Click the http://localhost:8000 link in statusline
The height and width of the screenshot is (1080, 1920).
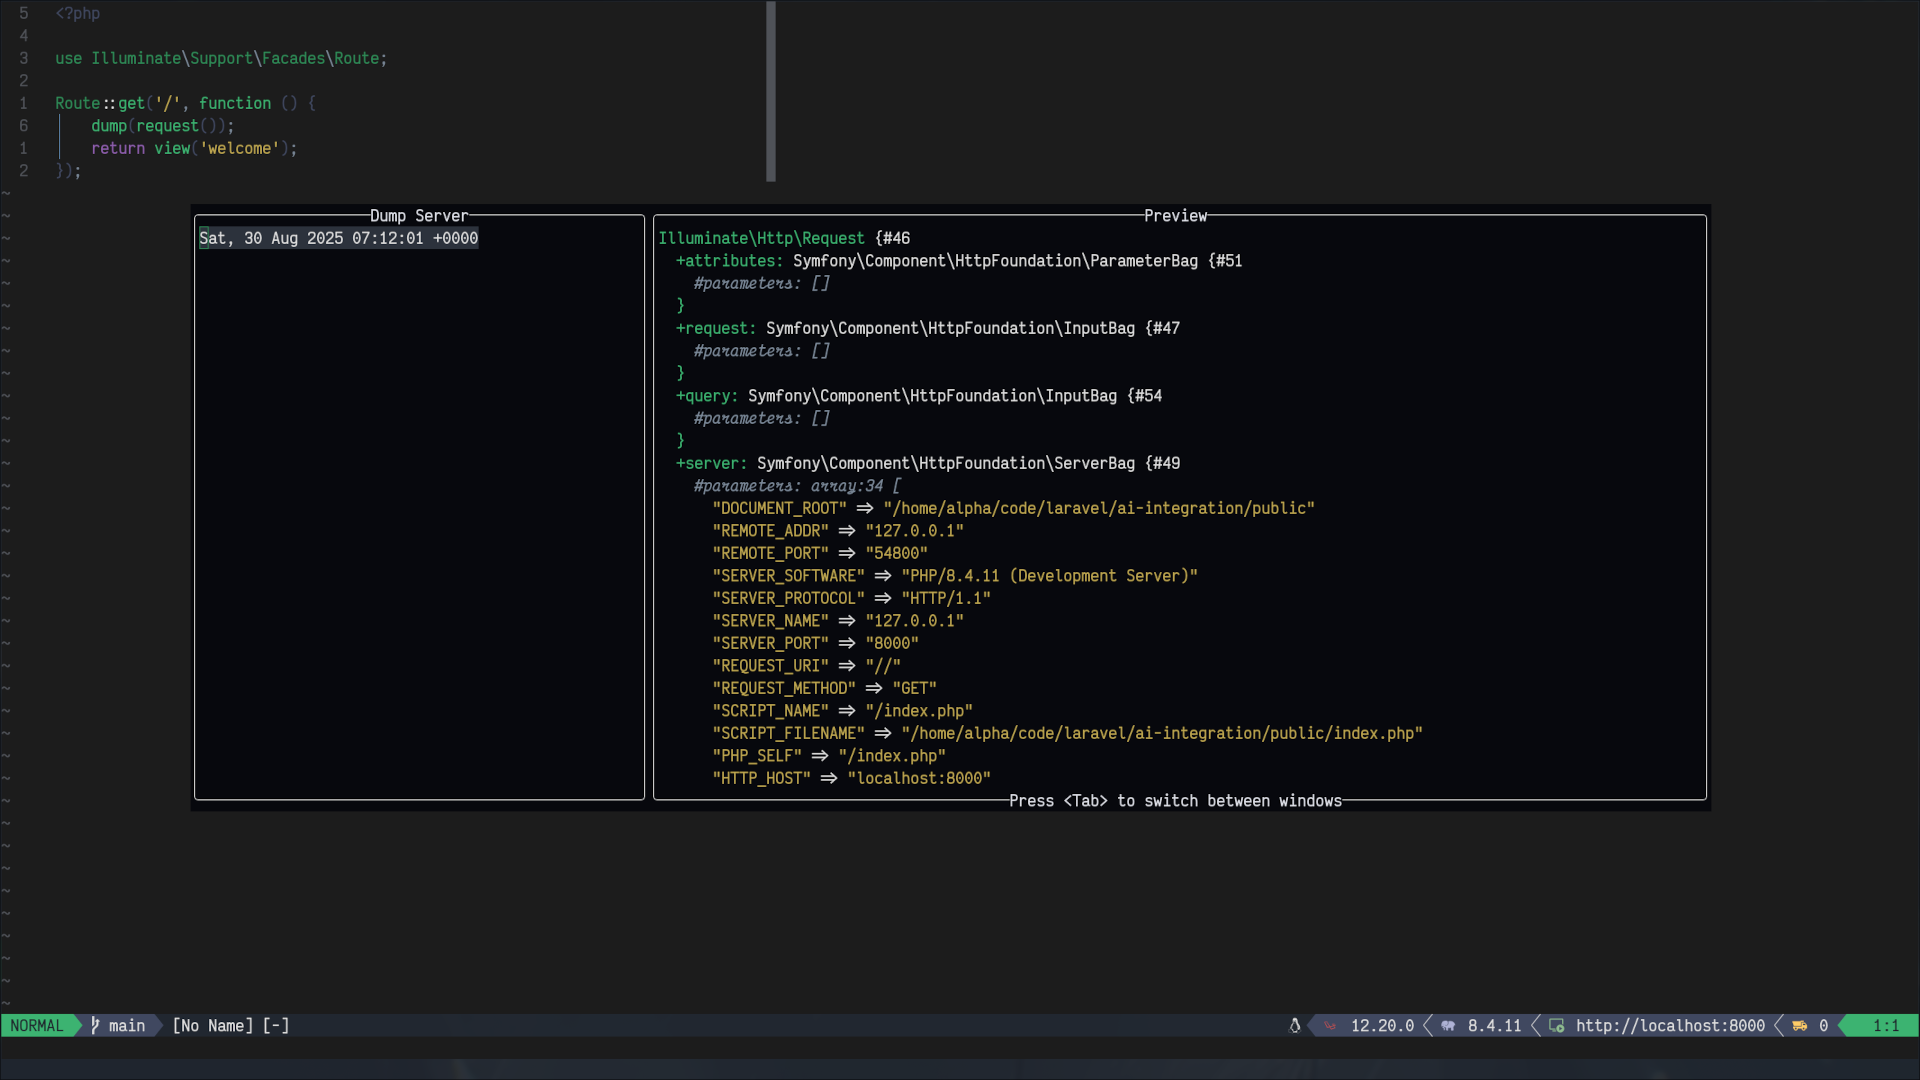pos(1670,1026)
